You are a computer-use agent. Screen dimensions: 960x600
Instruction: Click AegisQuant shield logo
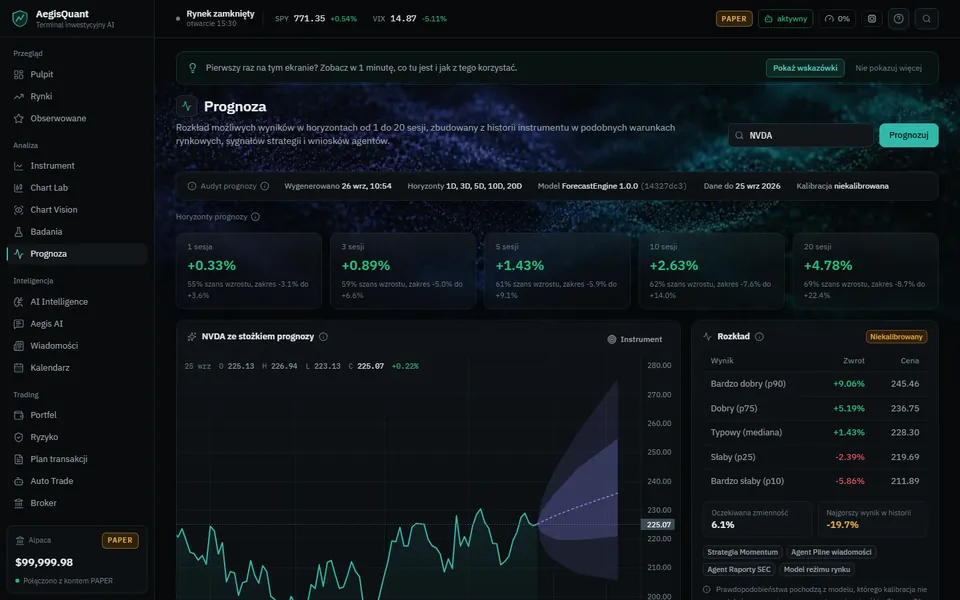[20, 18]
